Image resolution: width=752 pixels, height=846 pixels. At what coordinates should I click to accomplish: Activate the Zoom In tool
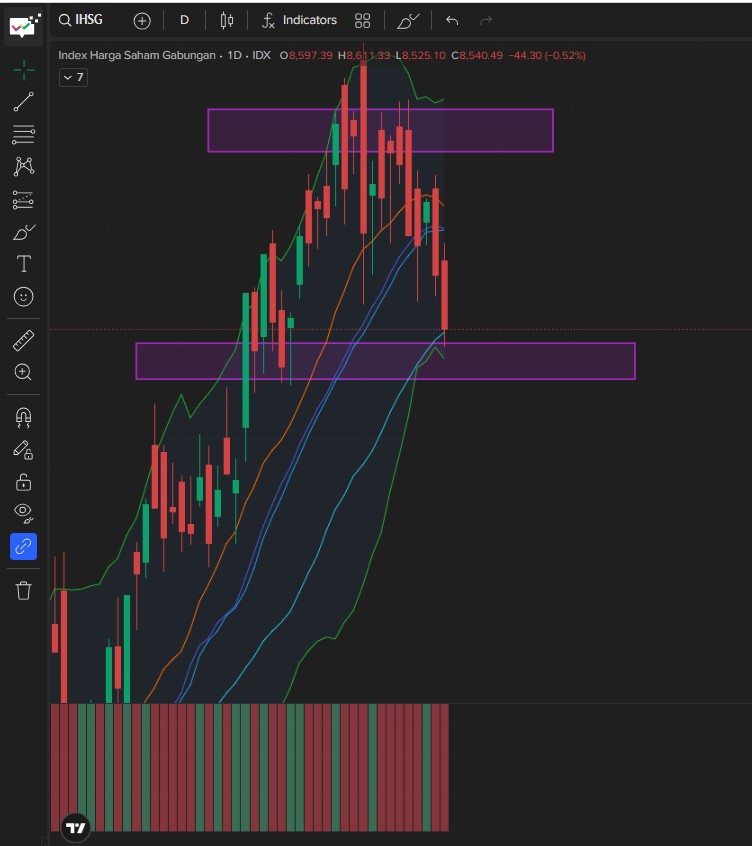23,372
